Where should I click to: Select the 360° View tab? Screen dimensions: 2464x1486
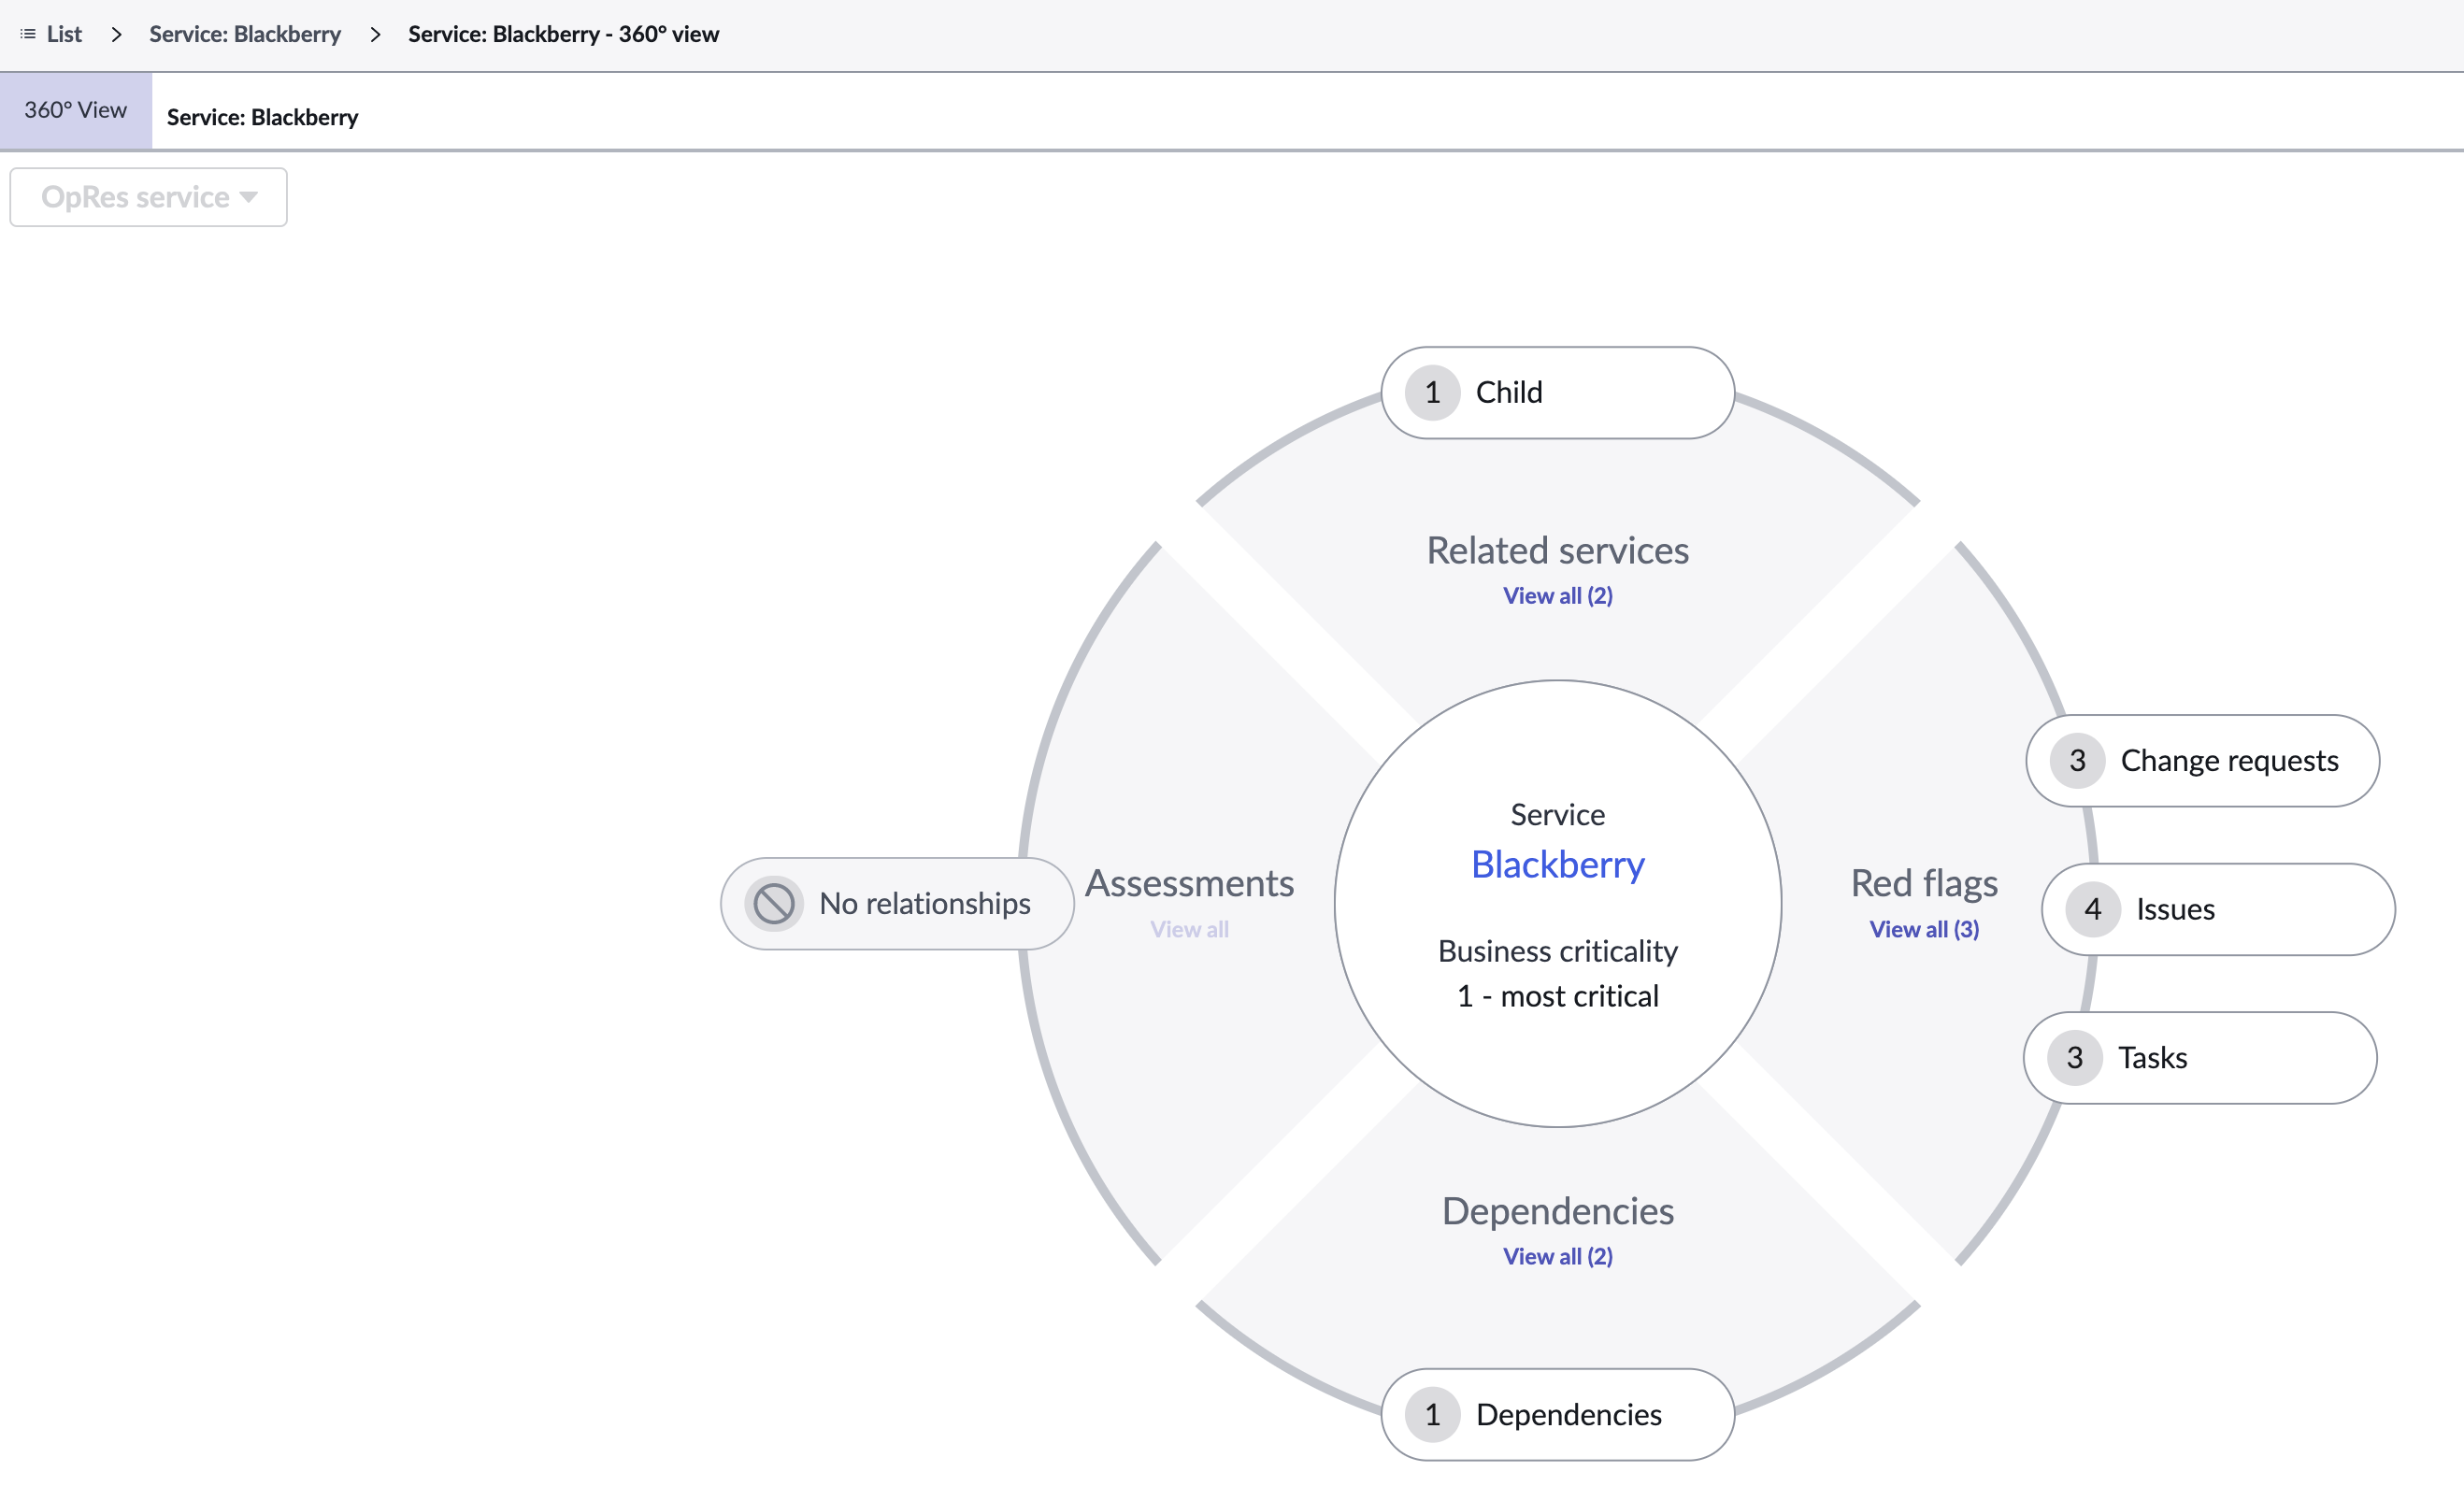(76, 110)
